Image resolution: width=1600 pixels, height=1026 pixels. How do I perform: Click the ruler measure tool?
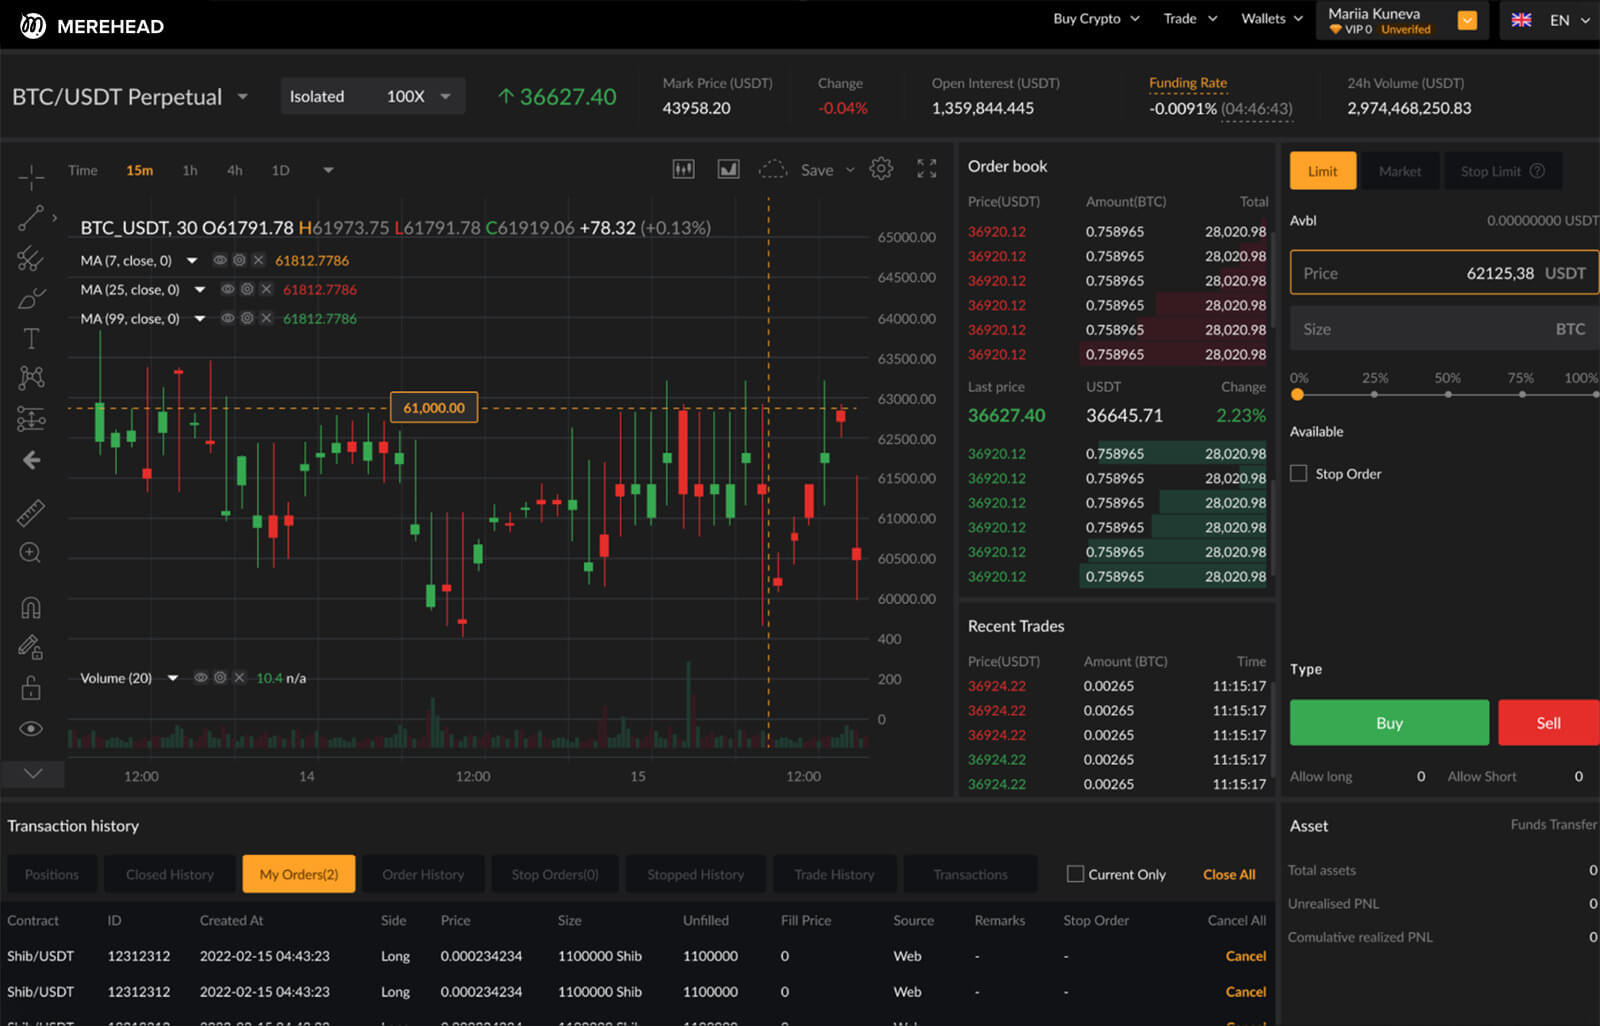pyautogui.click(x=31, y=513)
